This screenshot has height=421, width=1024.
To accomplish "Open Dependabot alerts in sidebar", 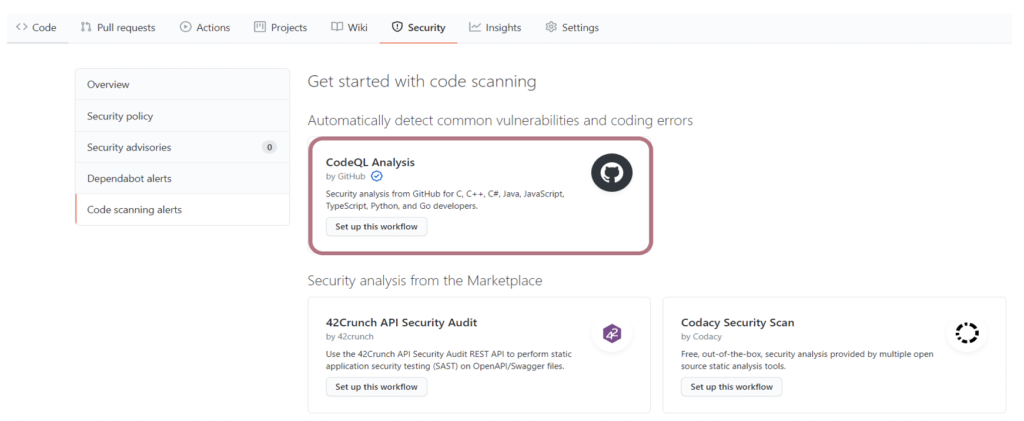I will [x=182, y=178].
